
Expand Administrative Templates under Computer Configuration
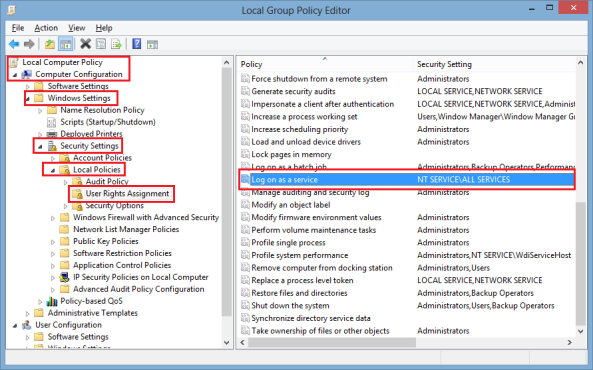[x=28, y=314]
